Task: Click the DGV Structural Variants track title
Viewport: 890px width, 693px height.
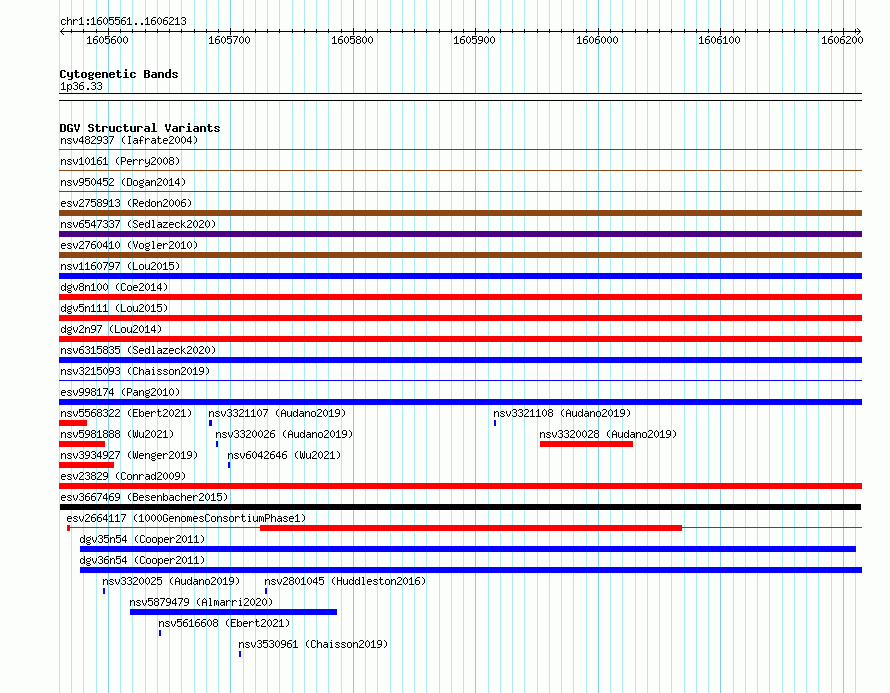Action: 140,128
